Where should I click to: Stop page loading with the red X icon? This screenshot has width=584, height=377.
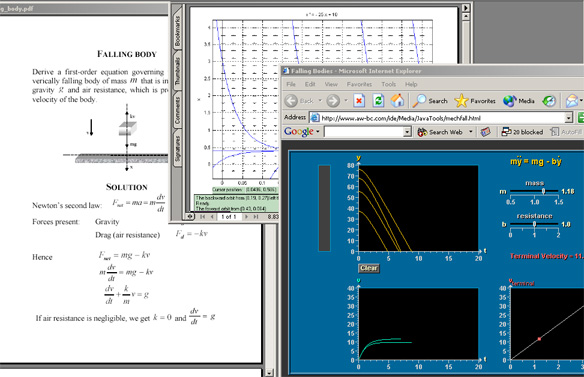[359, 101]
